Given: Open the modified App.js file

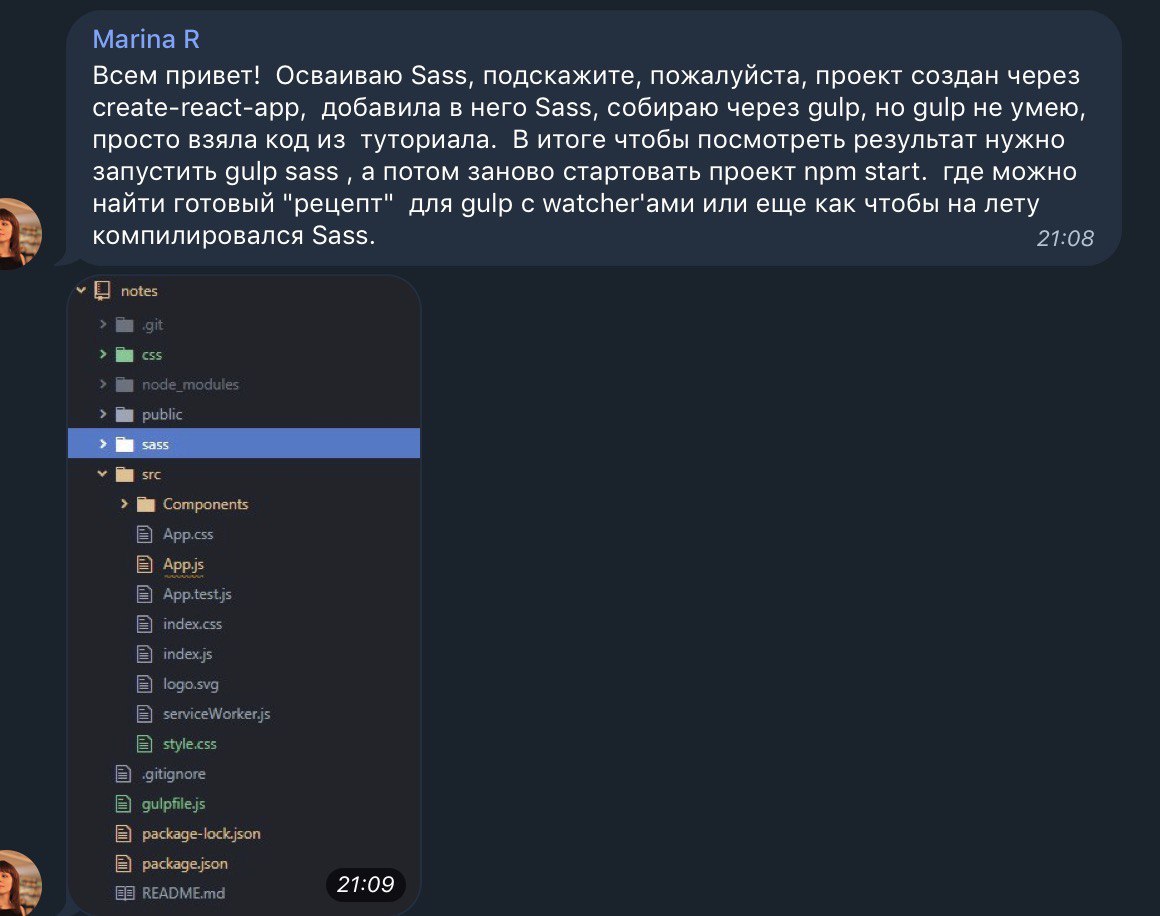Looking at the screenshot, I should click(x=183, y=565).
